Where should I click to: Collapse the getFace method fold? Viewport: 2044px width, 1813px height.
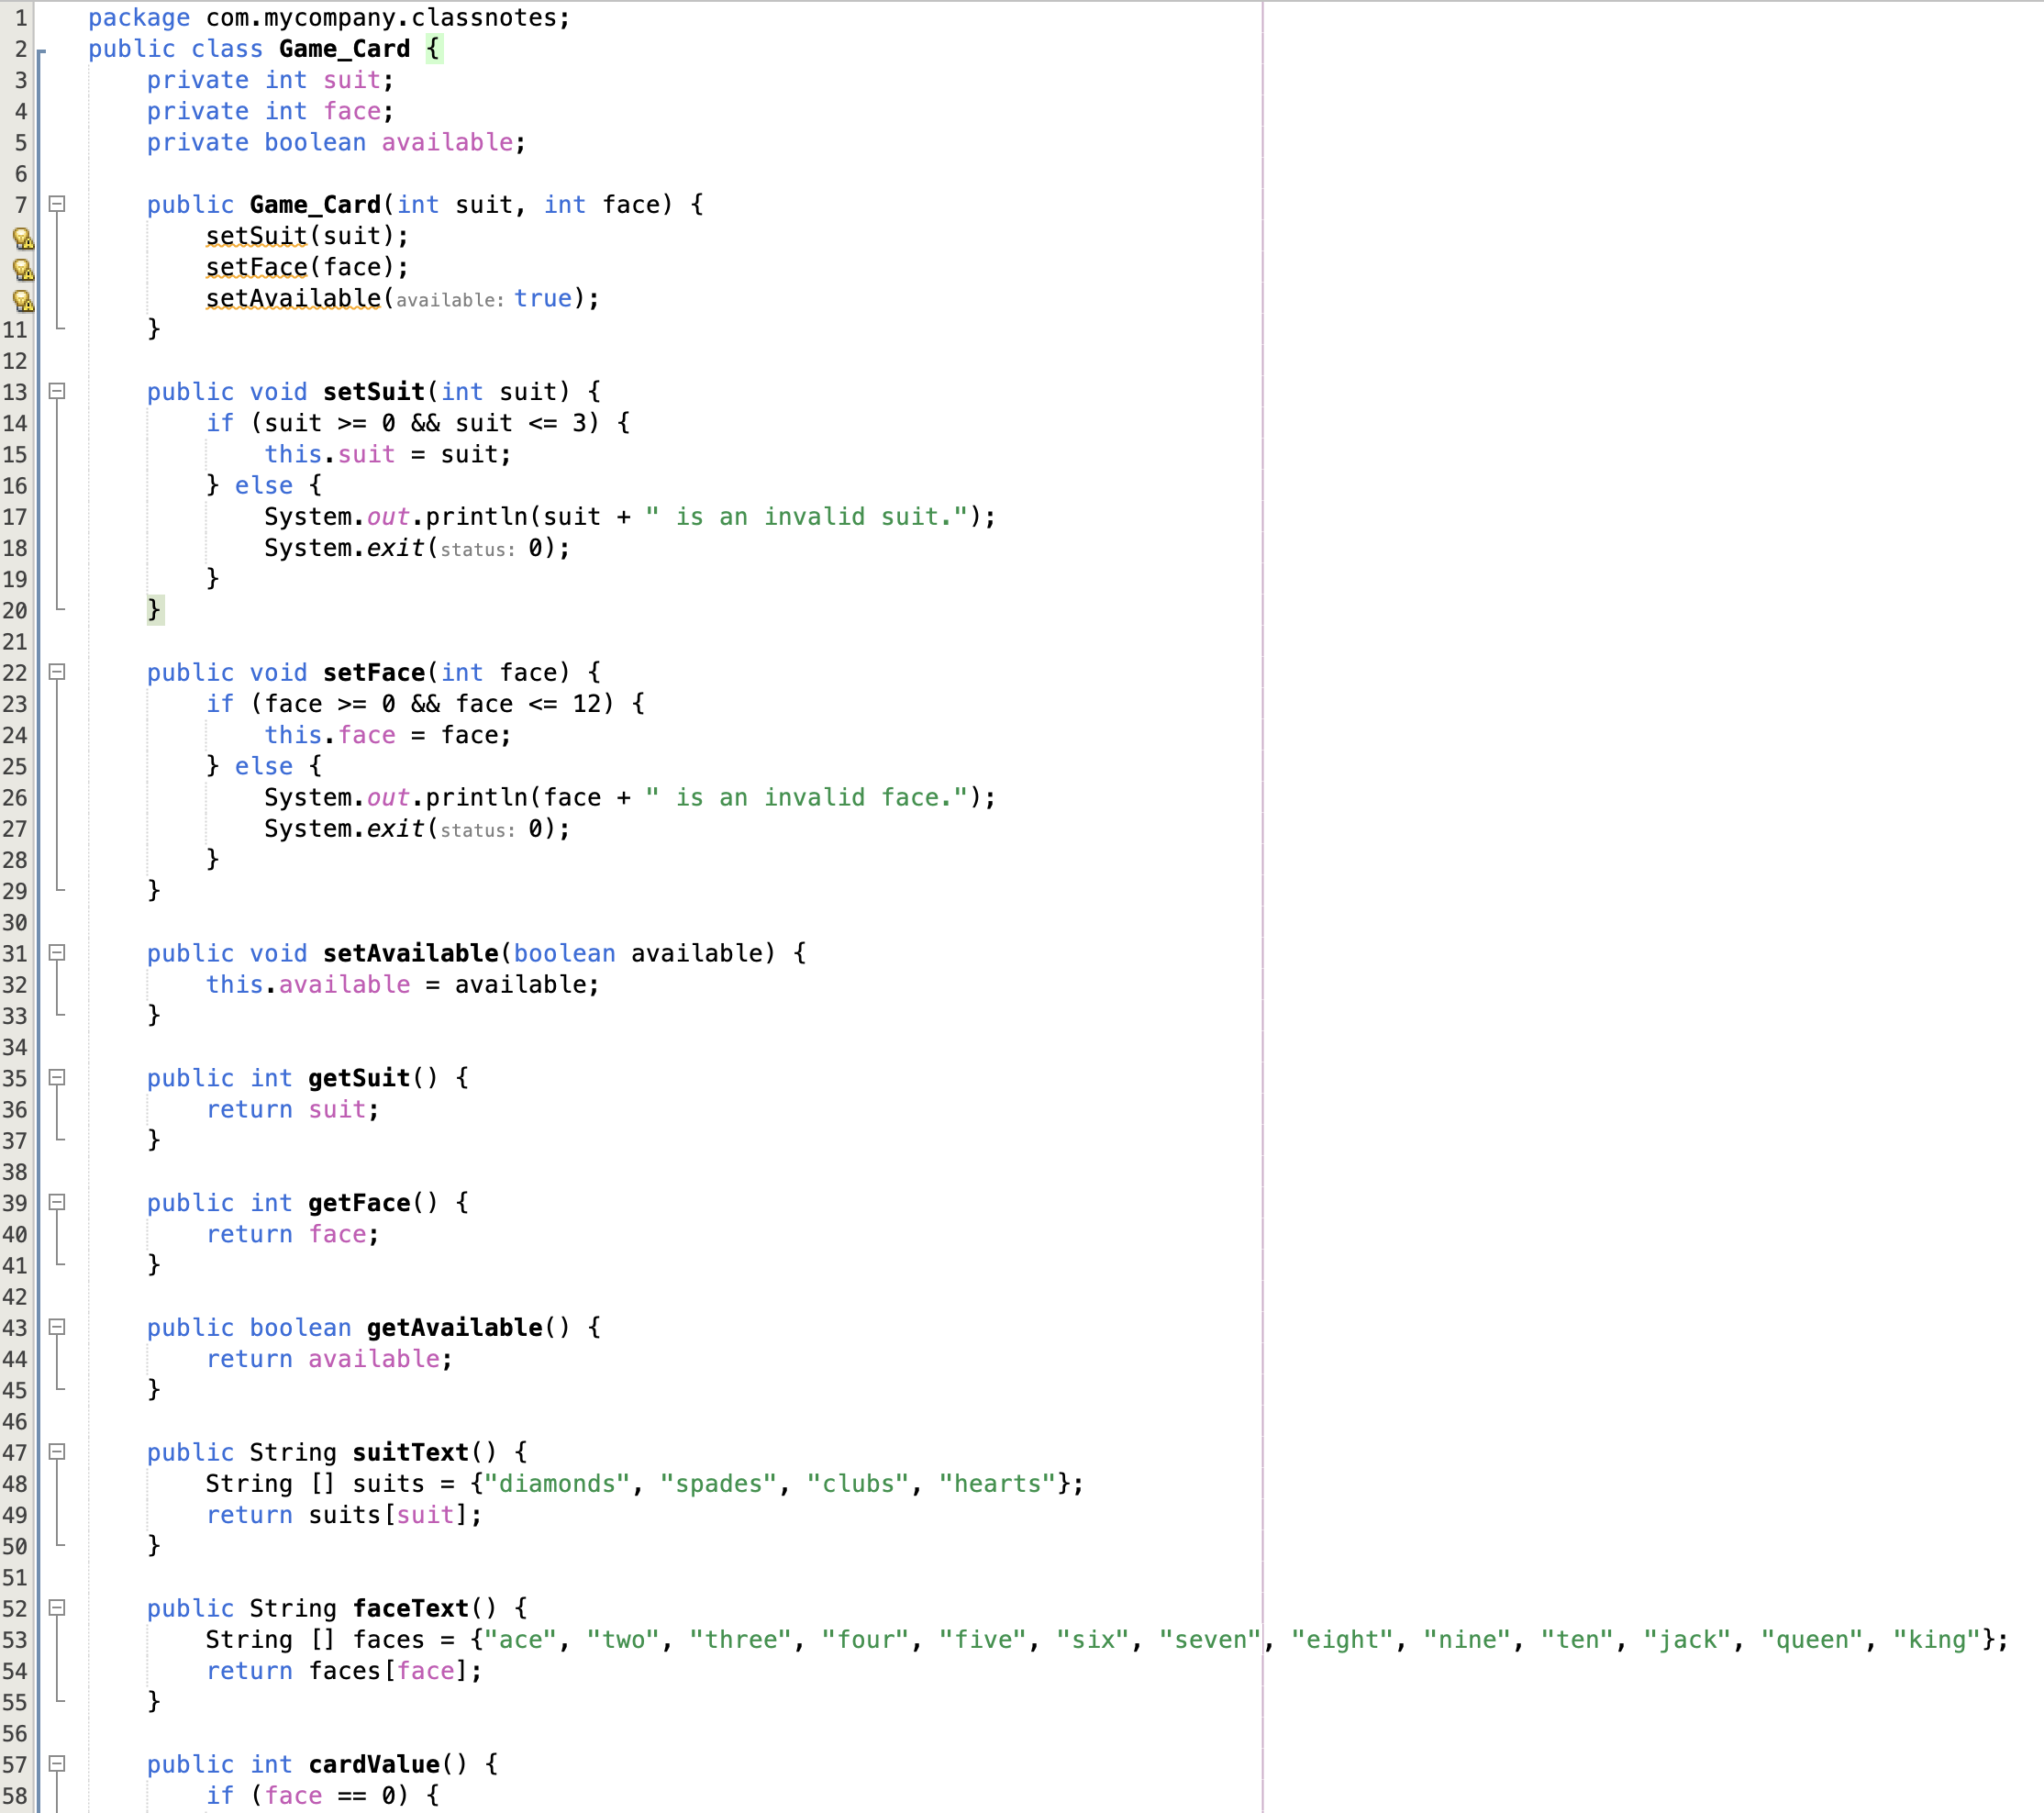(58, 1204)
